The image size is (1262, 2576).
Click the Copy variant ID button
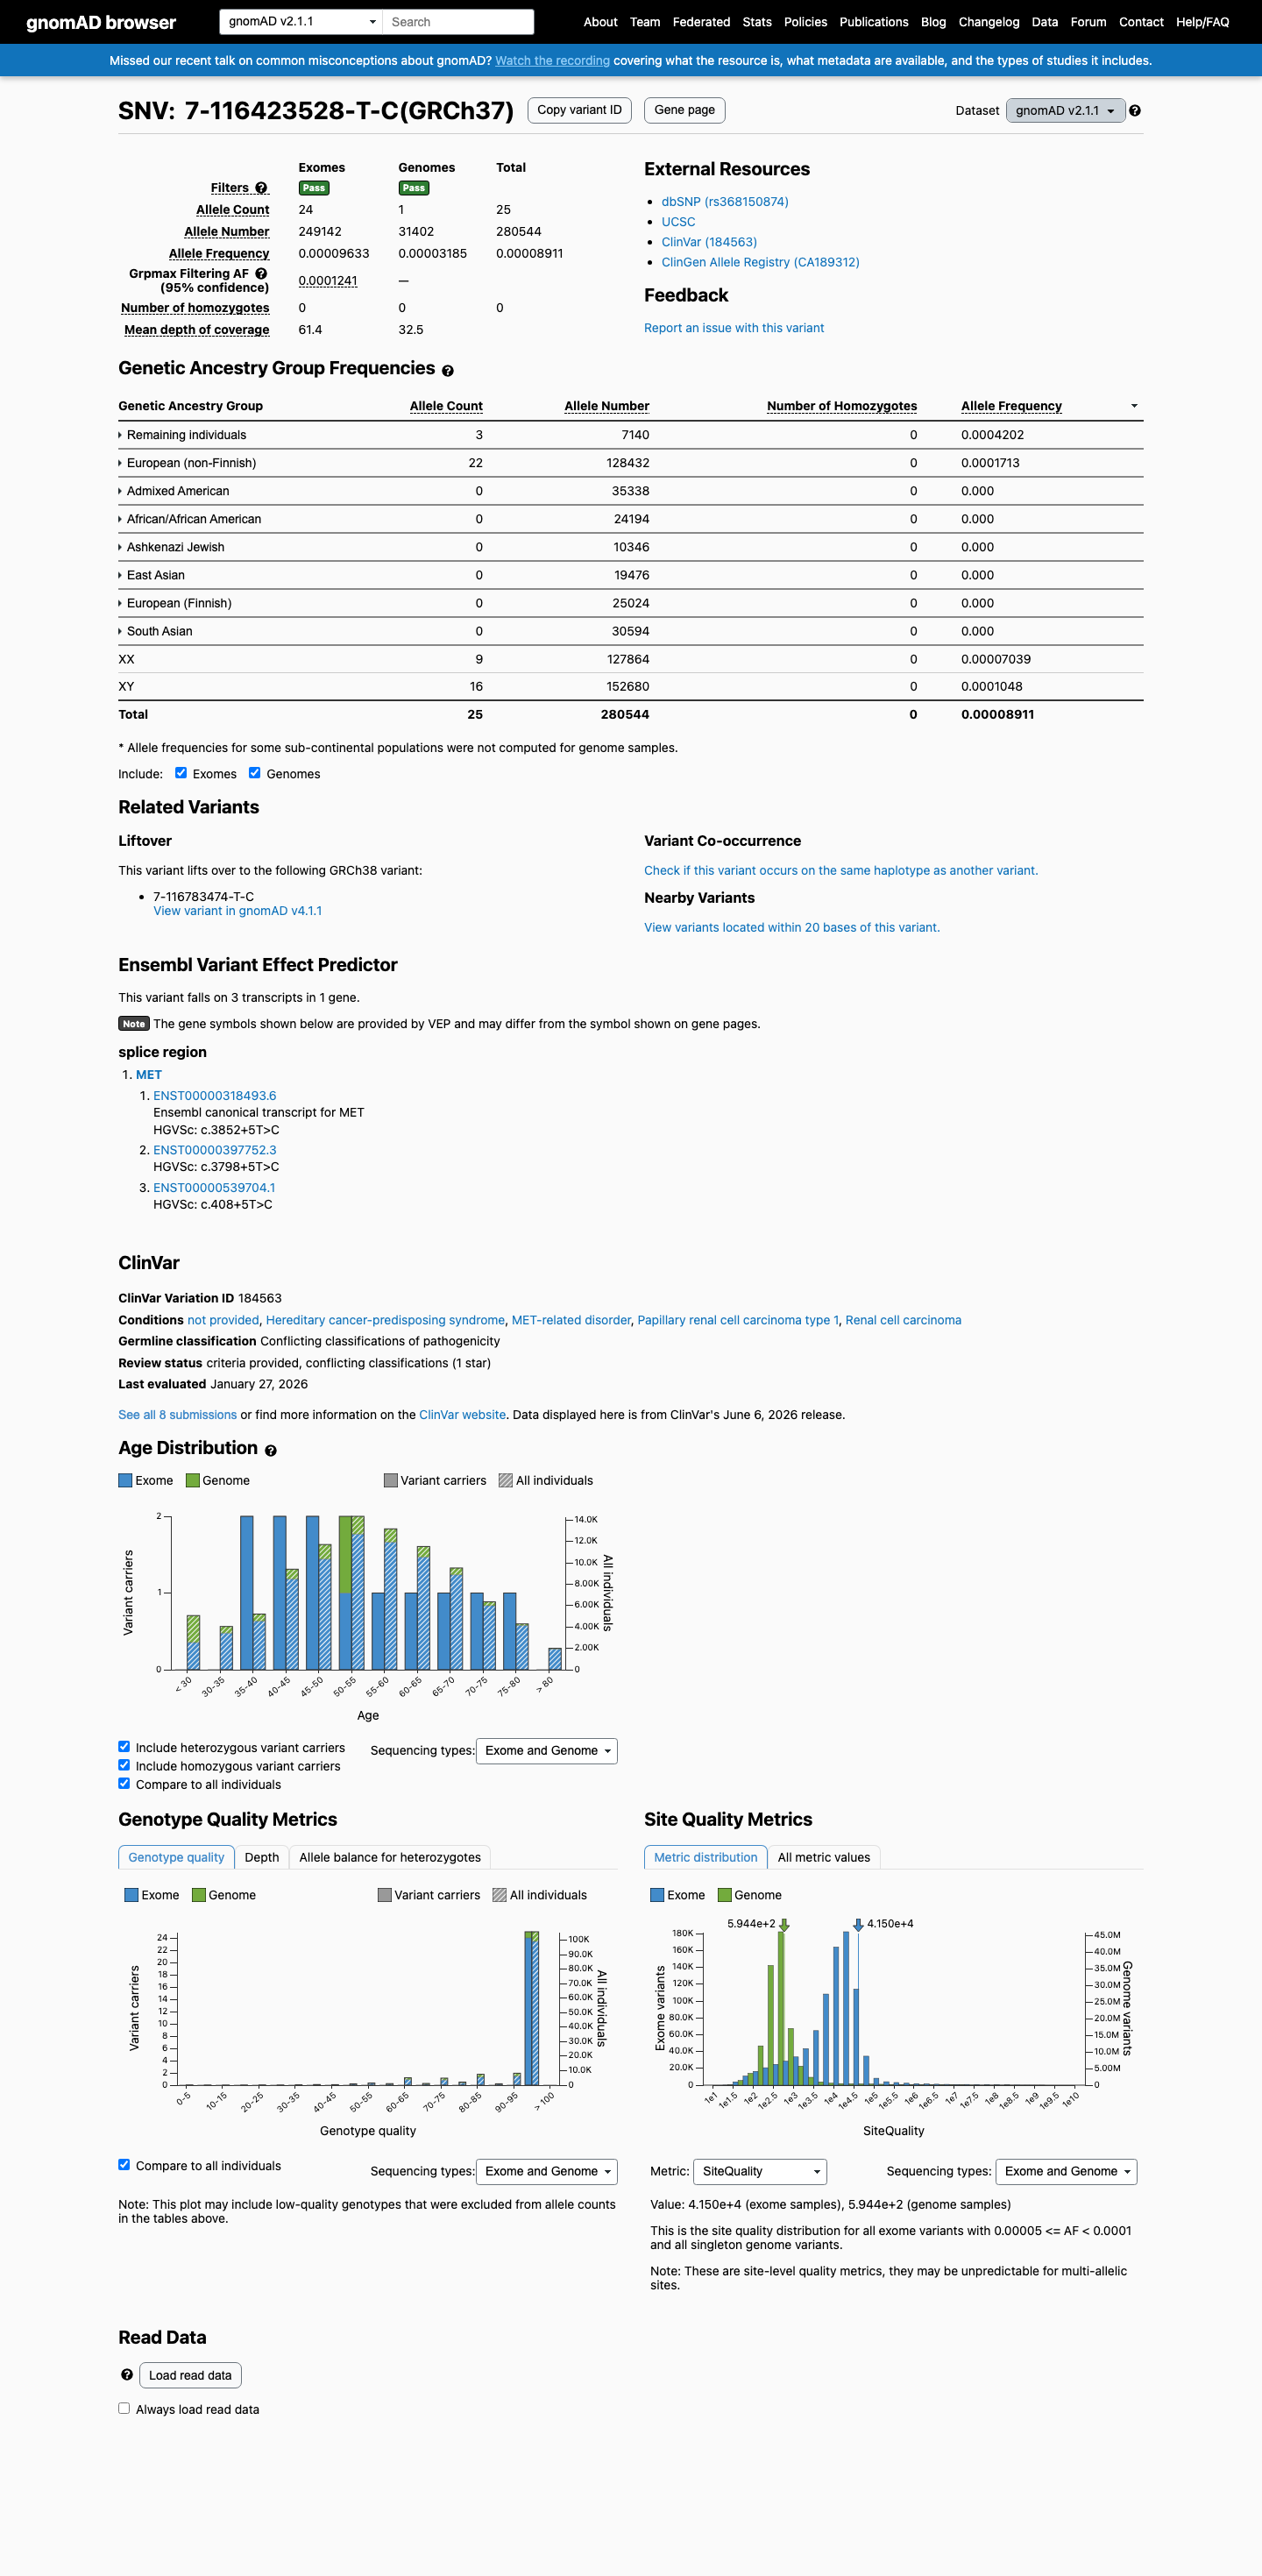tap(579, 110)
